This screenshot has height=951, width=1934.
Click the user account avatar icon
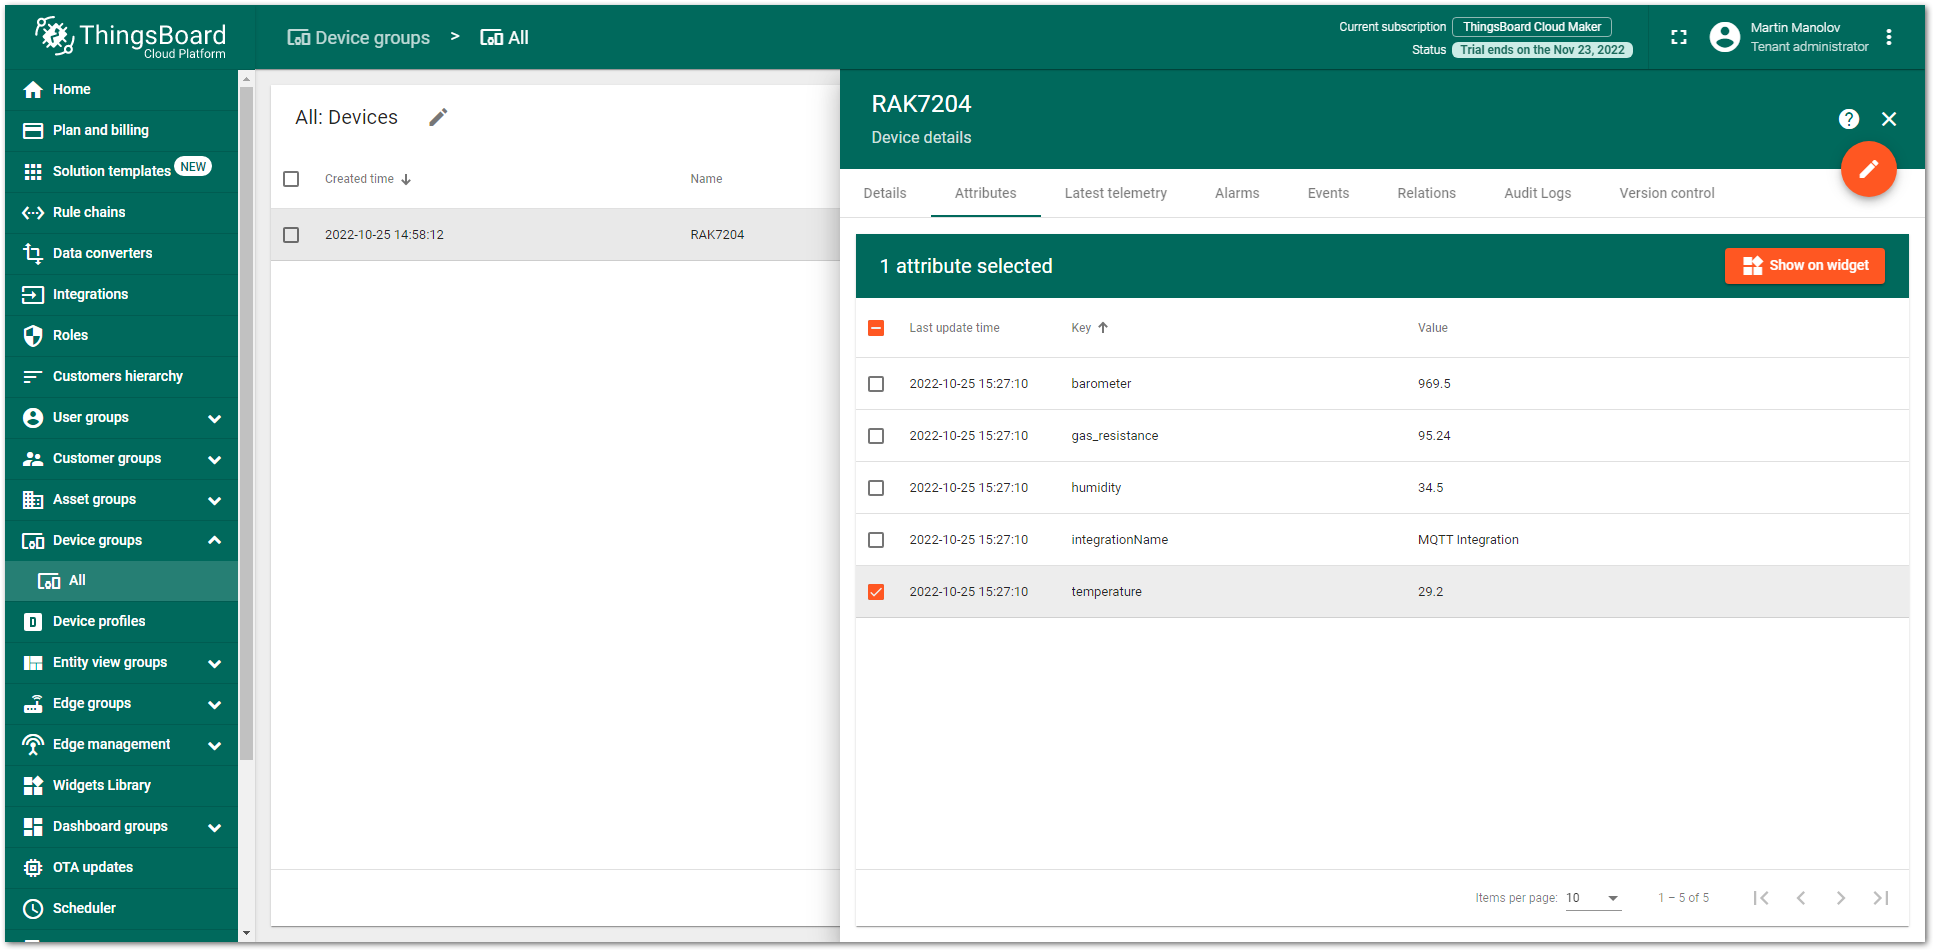(x=1724, y=37)
